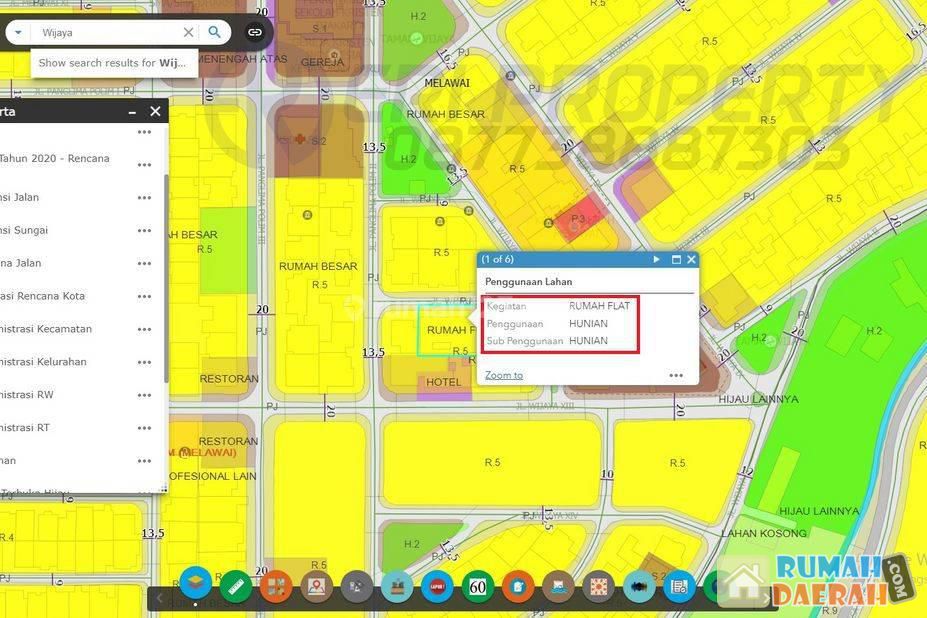This screenshot has height=618, width=927.
Task: Select 'Show search results for Wij...' suggestion
Action: pyautogui.click(x=112, y=63)
